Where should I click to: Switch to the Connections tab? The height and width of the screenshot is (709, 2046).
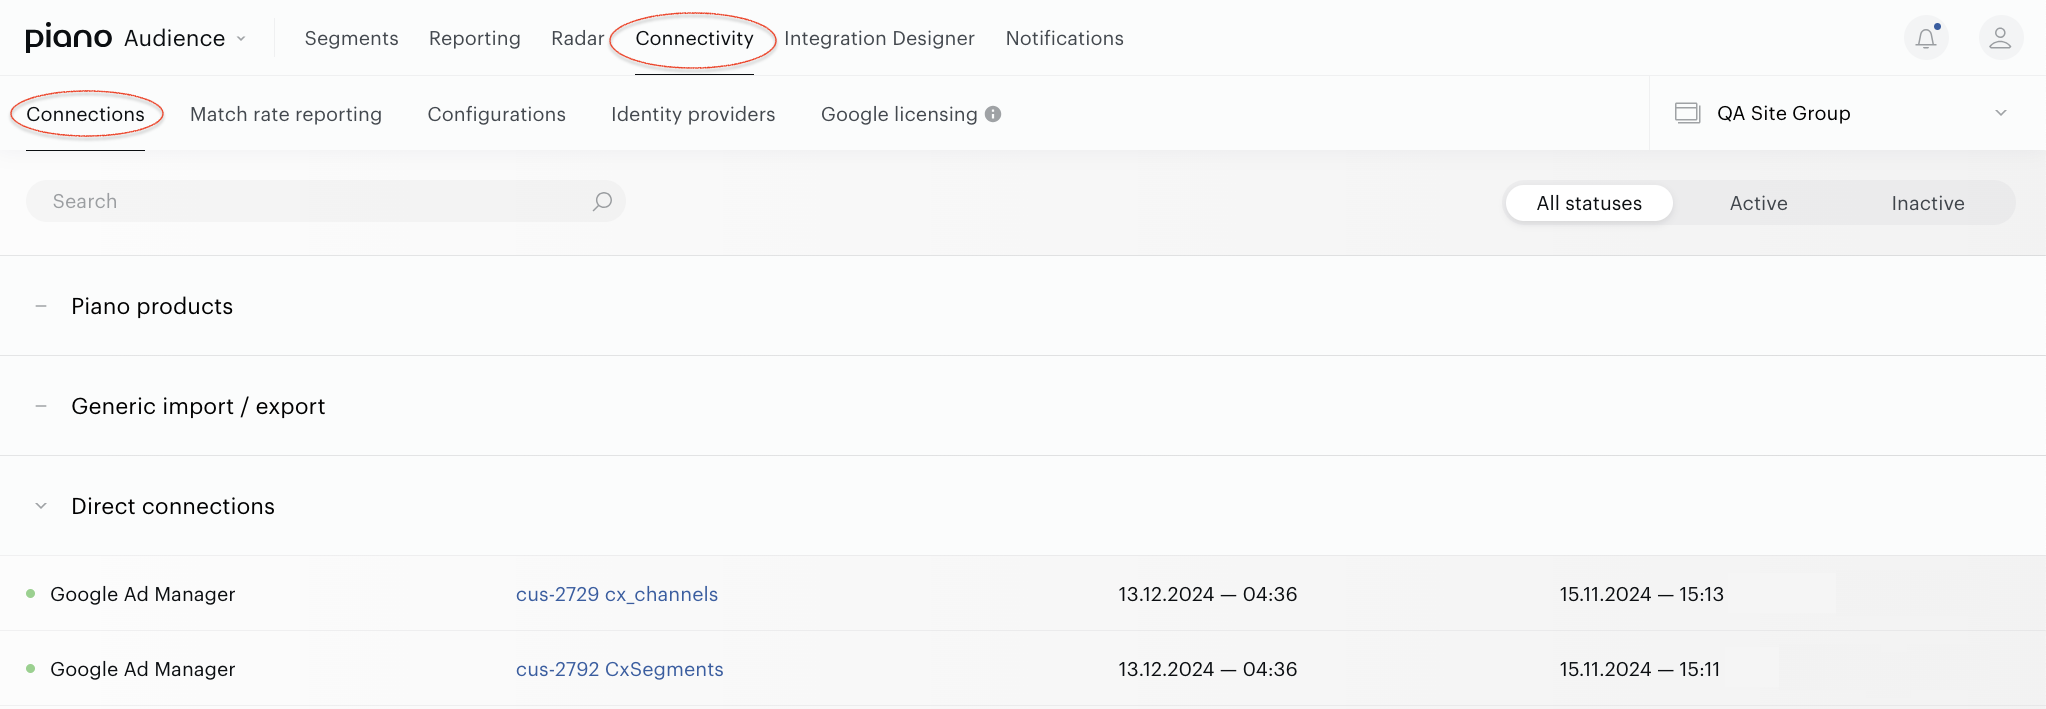click(x=85, y=114)
